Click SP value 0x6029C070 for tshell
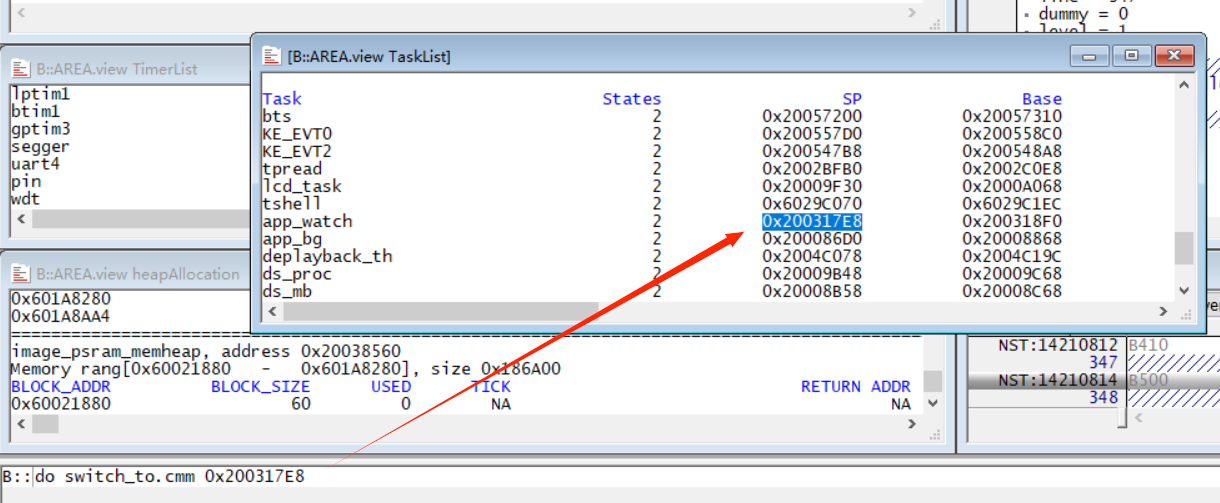 point(812,204)
